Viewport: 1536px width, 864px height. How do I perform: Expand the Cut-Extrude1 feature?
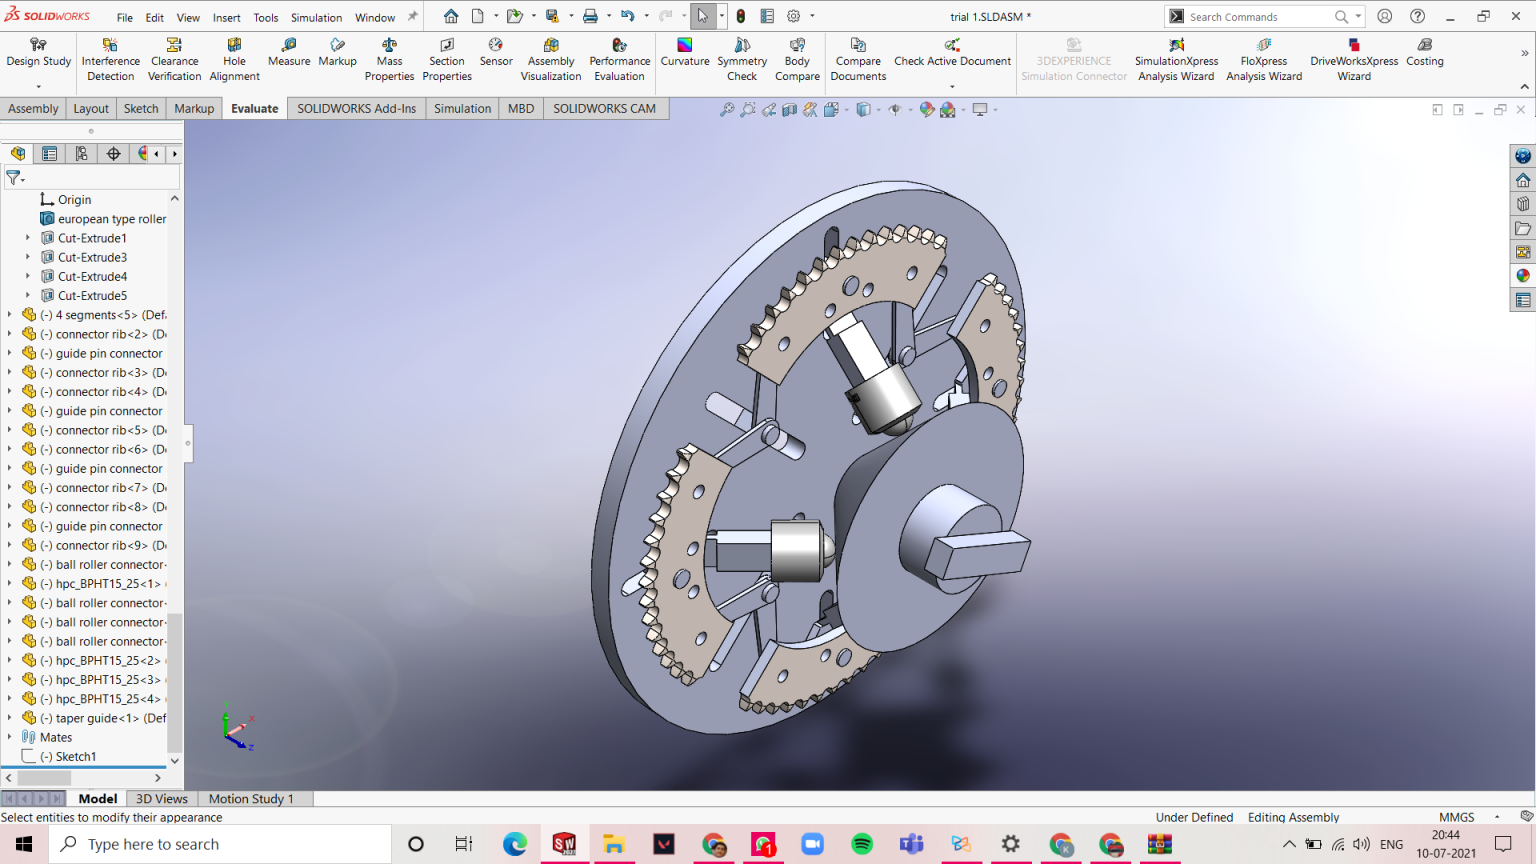click(x=25, y=238)
